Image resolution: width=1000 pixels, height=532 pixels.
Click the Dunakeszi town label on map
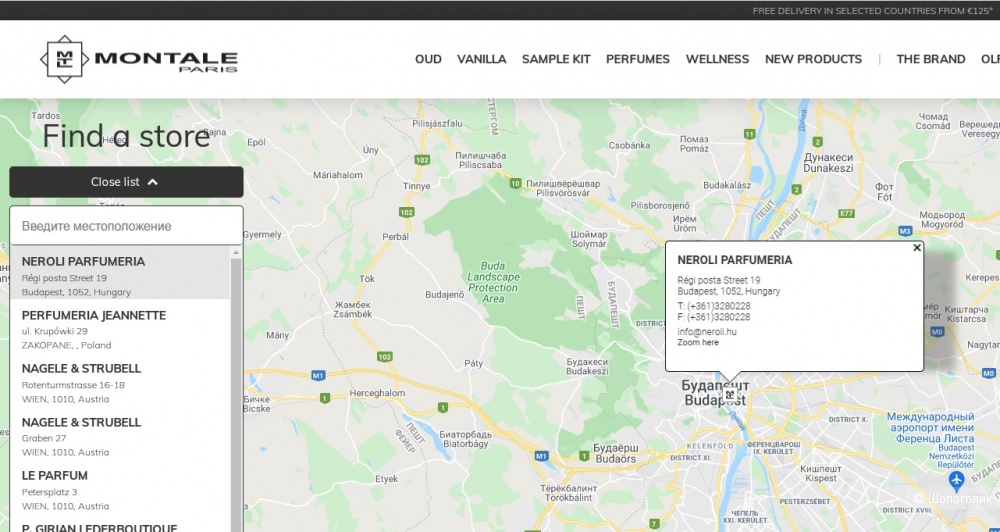click(828, 163)
